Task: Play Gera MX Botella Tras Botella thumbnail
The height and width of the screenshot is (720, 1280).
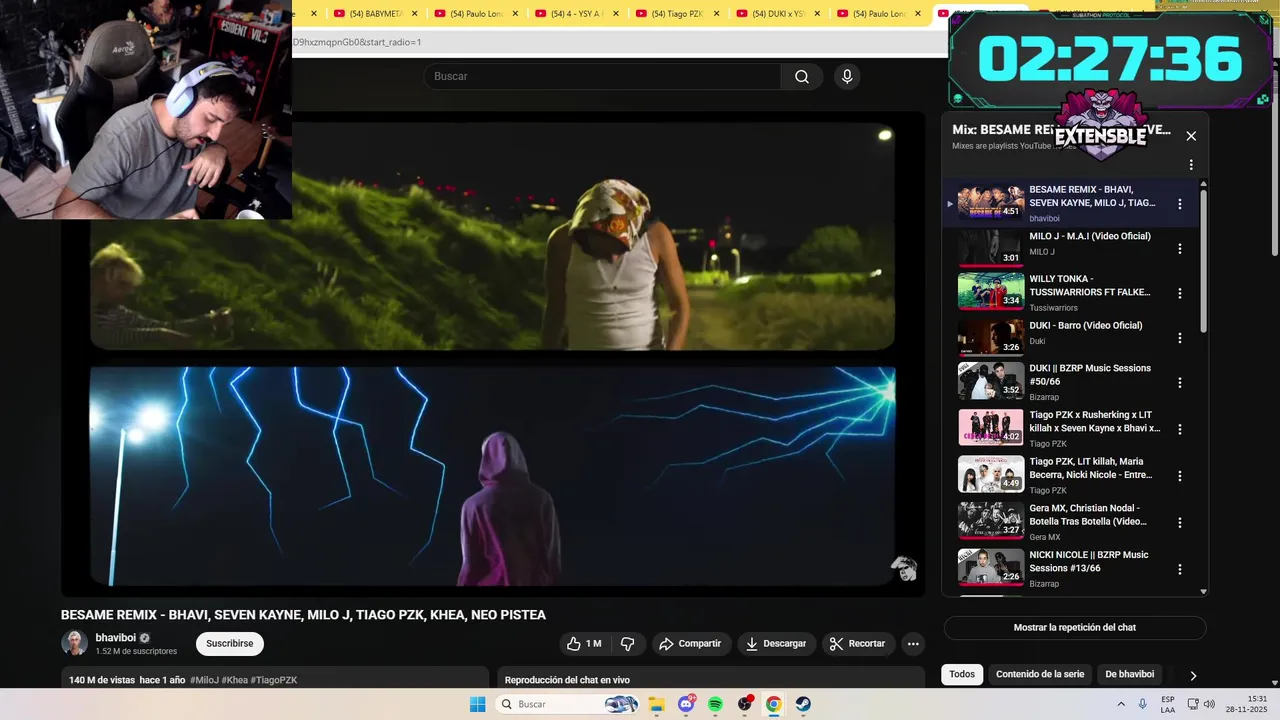Action: pos(991,521)
